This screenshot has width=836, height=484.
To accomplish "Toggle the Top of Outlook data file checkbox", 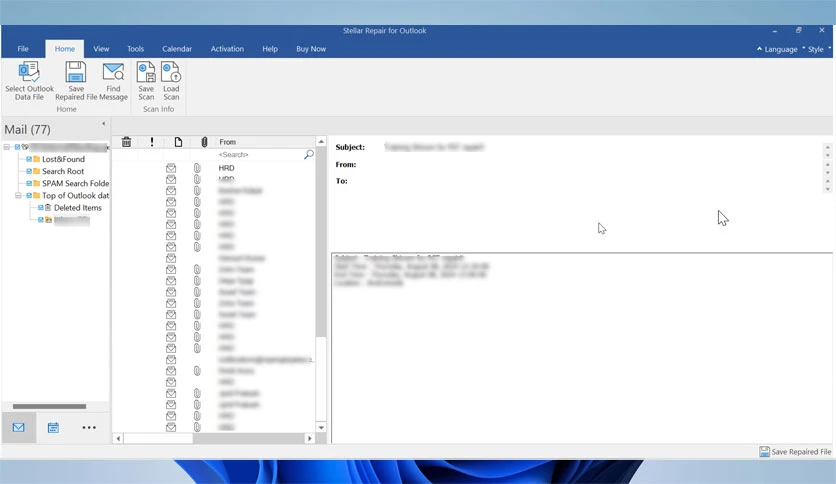I will coord(29,196).
